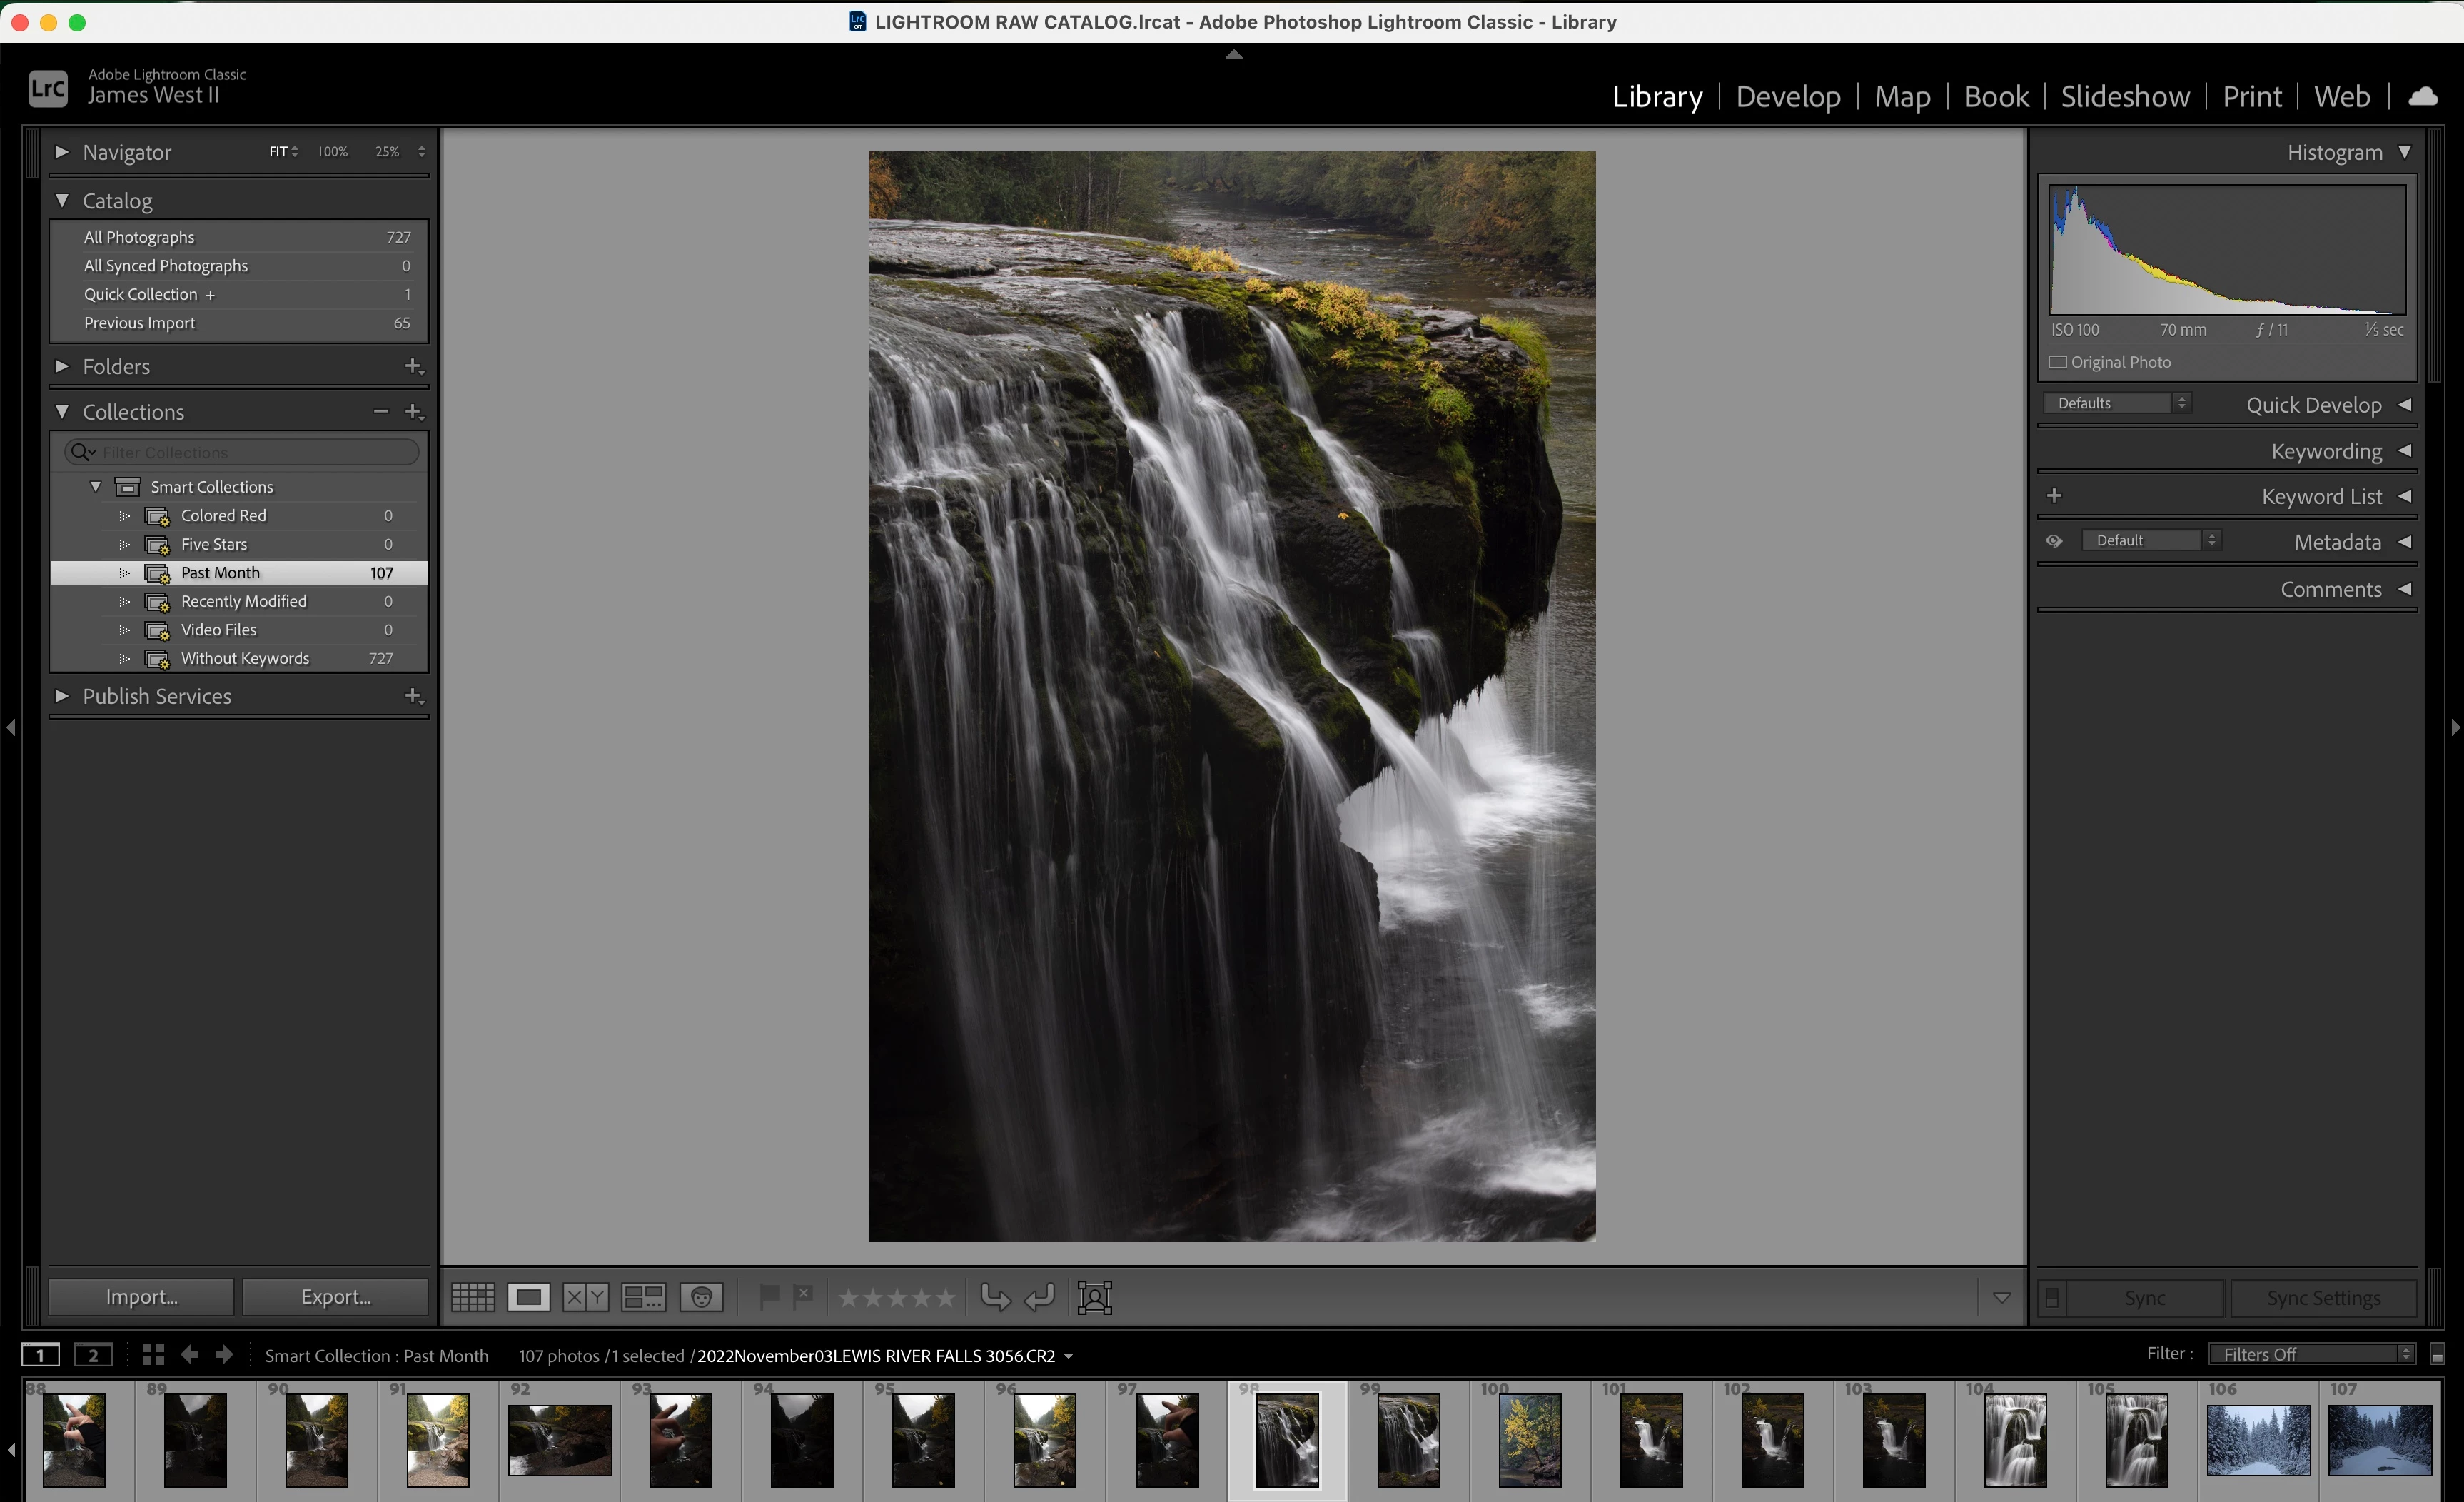Open the cloud sync status icon
The width and height of the screenshot is (2464, 1502).
point(2422,96)
